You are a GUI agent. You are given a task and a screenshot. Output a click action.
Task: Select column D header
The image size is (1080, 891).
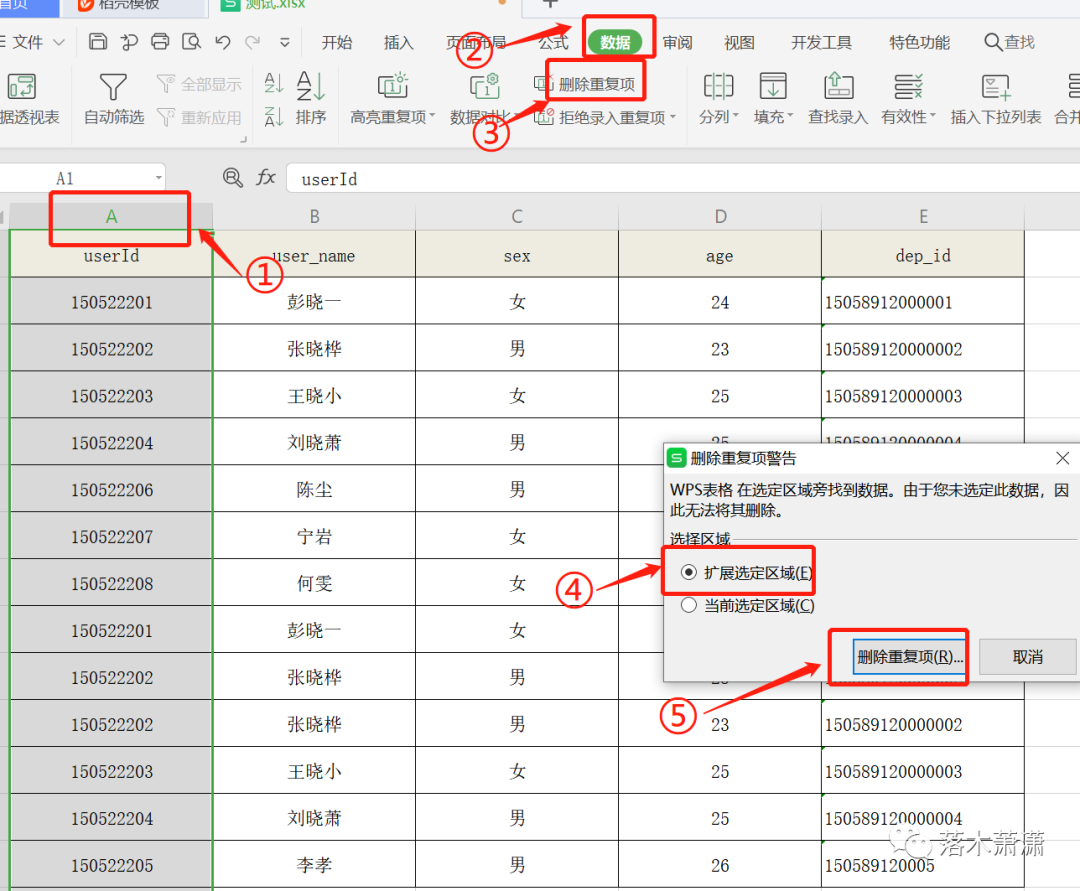point(720,216)
